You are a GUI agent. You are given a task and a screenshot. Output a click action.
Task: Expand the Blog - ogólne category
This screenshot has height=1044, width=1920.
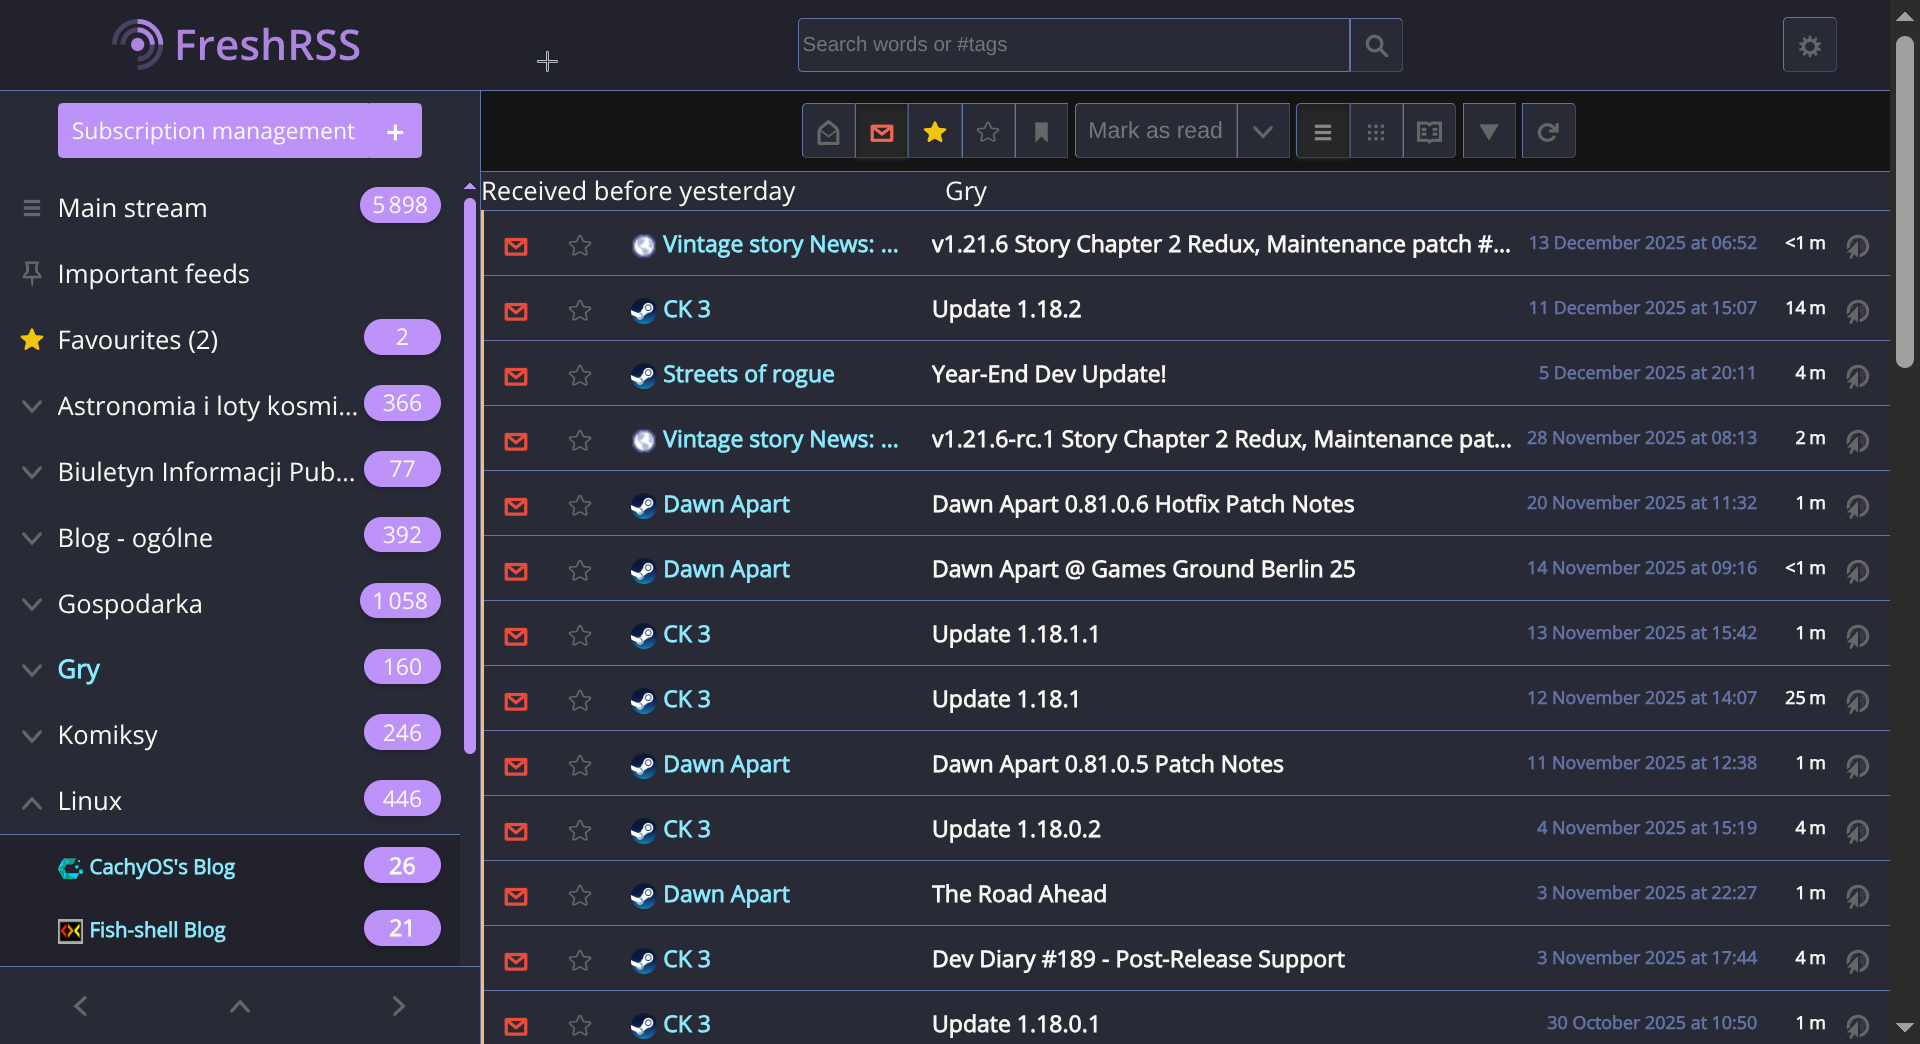pyautogui.click(x=32, y=538)
